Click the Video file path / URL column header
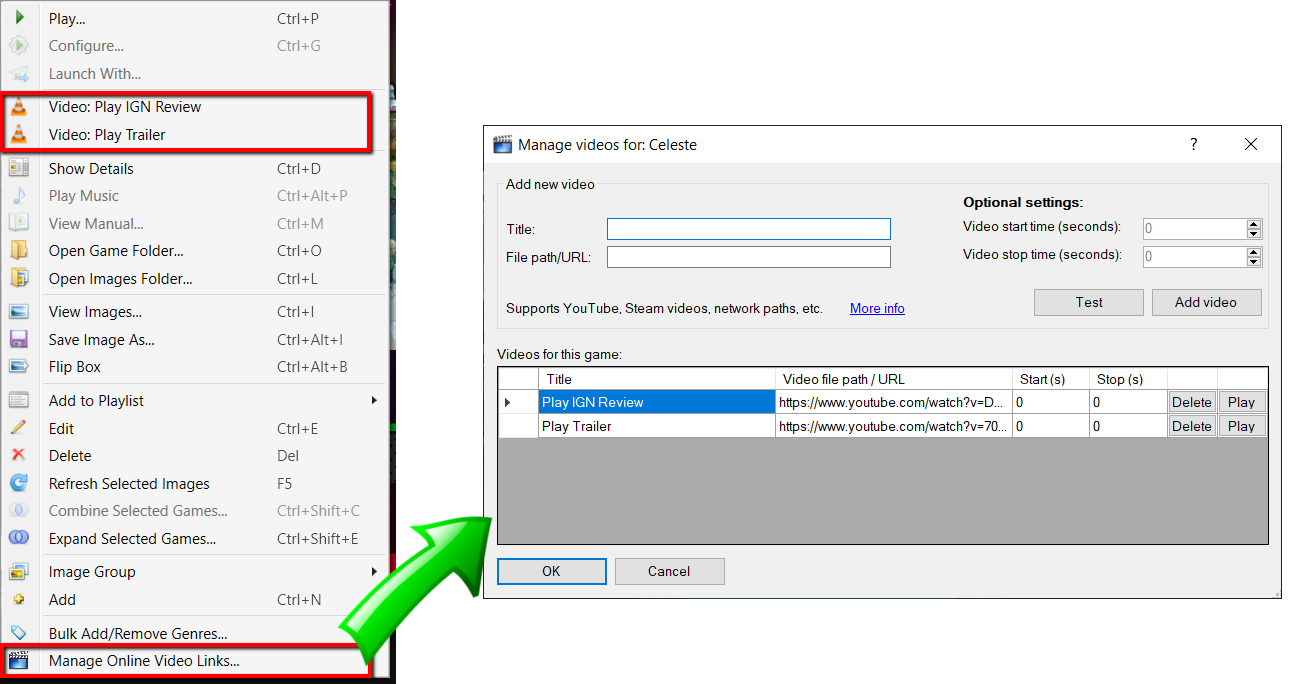1296x684 pixels. click(894, 379)
